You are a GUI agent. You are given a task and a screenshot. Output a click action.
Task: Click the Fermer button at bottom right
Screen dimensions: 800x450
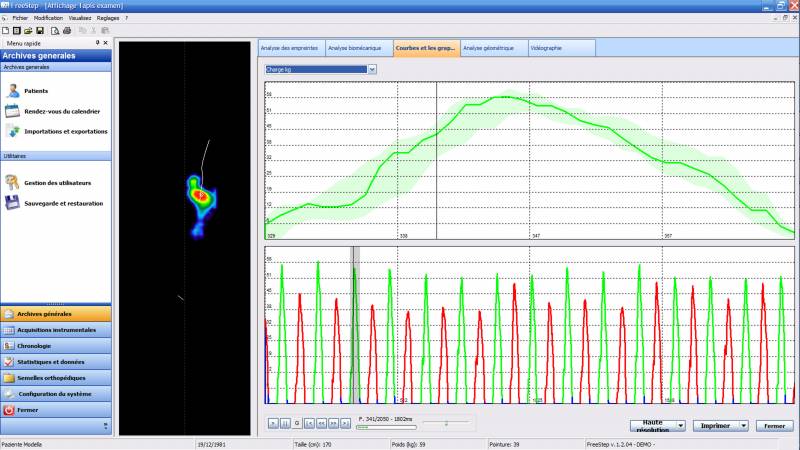tap(774, 425)
